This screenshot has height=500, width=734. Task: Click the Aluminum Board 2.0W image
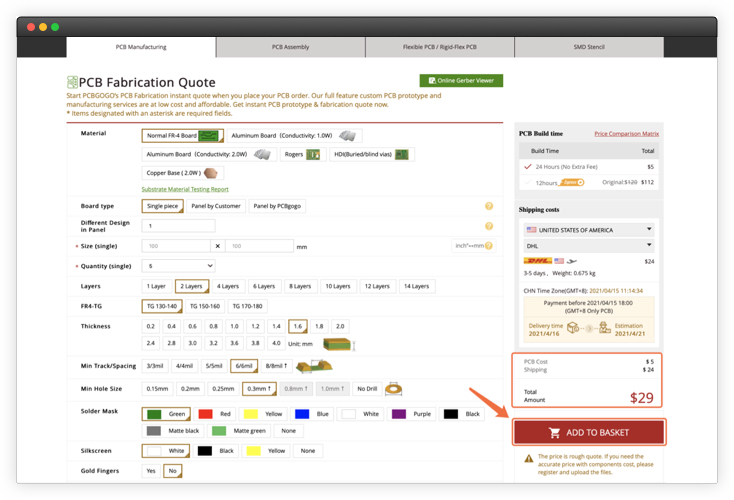coord(262,154)
